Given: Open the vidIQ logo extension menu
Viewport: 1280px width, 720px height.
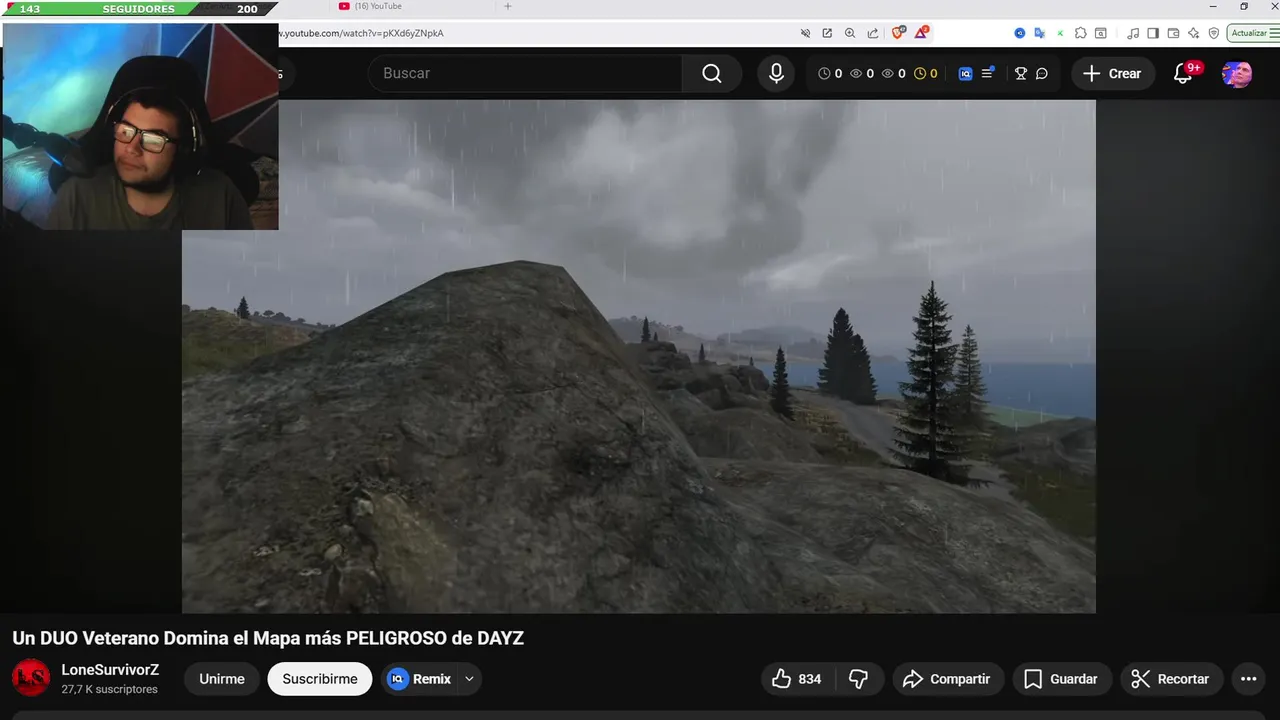Looking at the screenshot, I should 965,73.
